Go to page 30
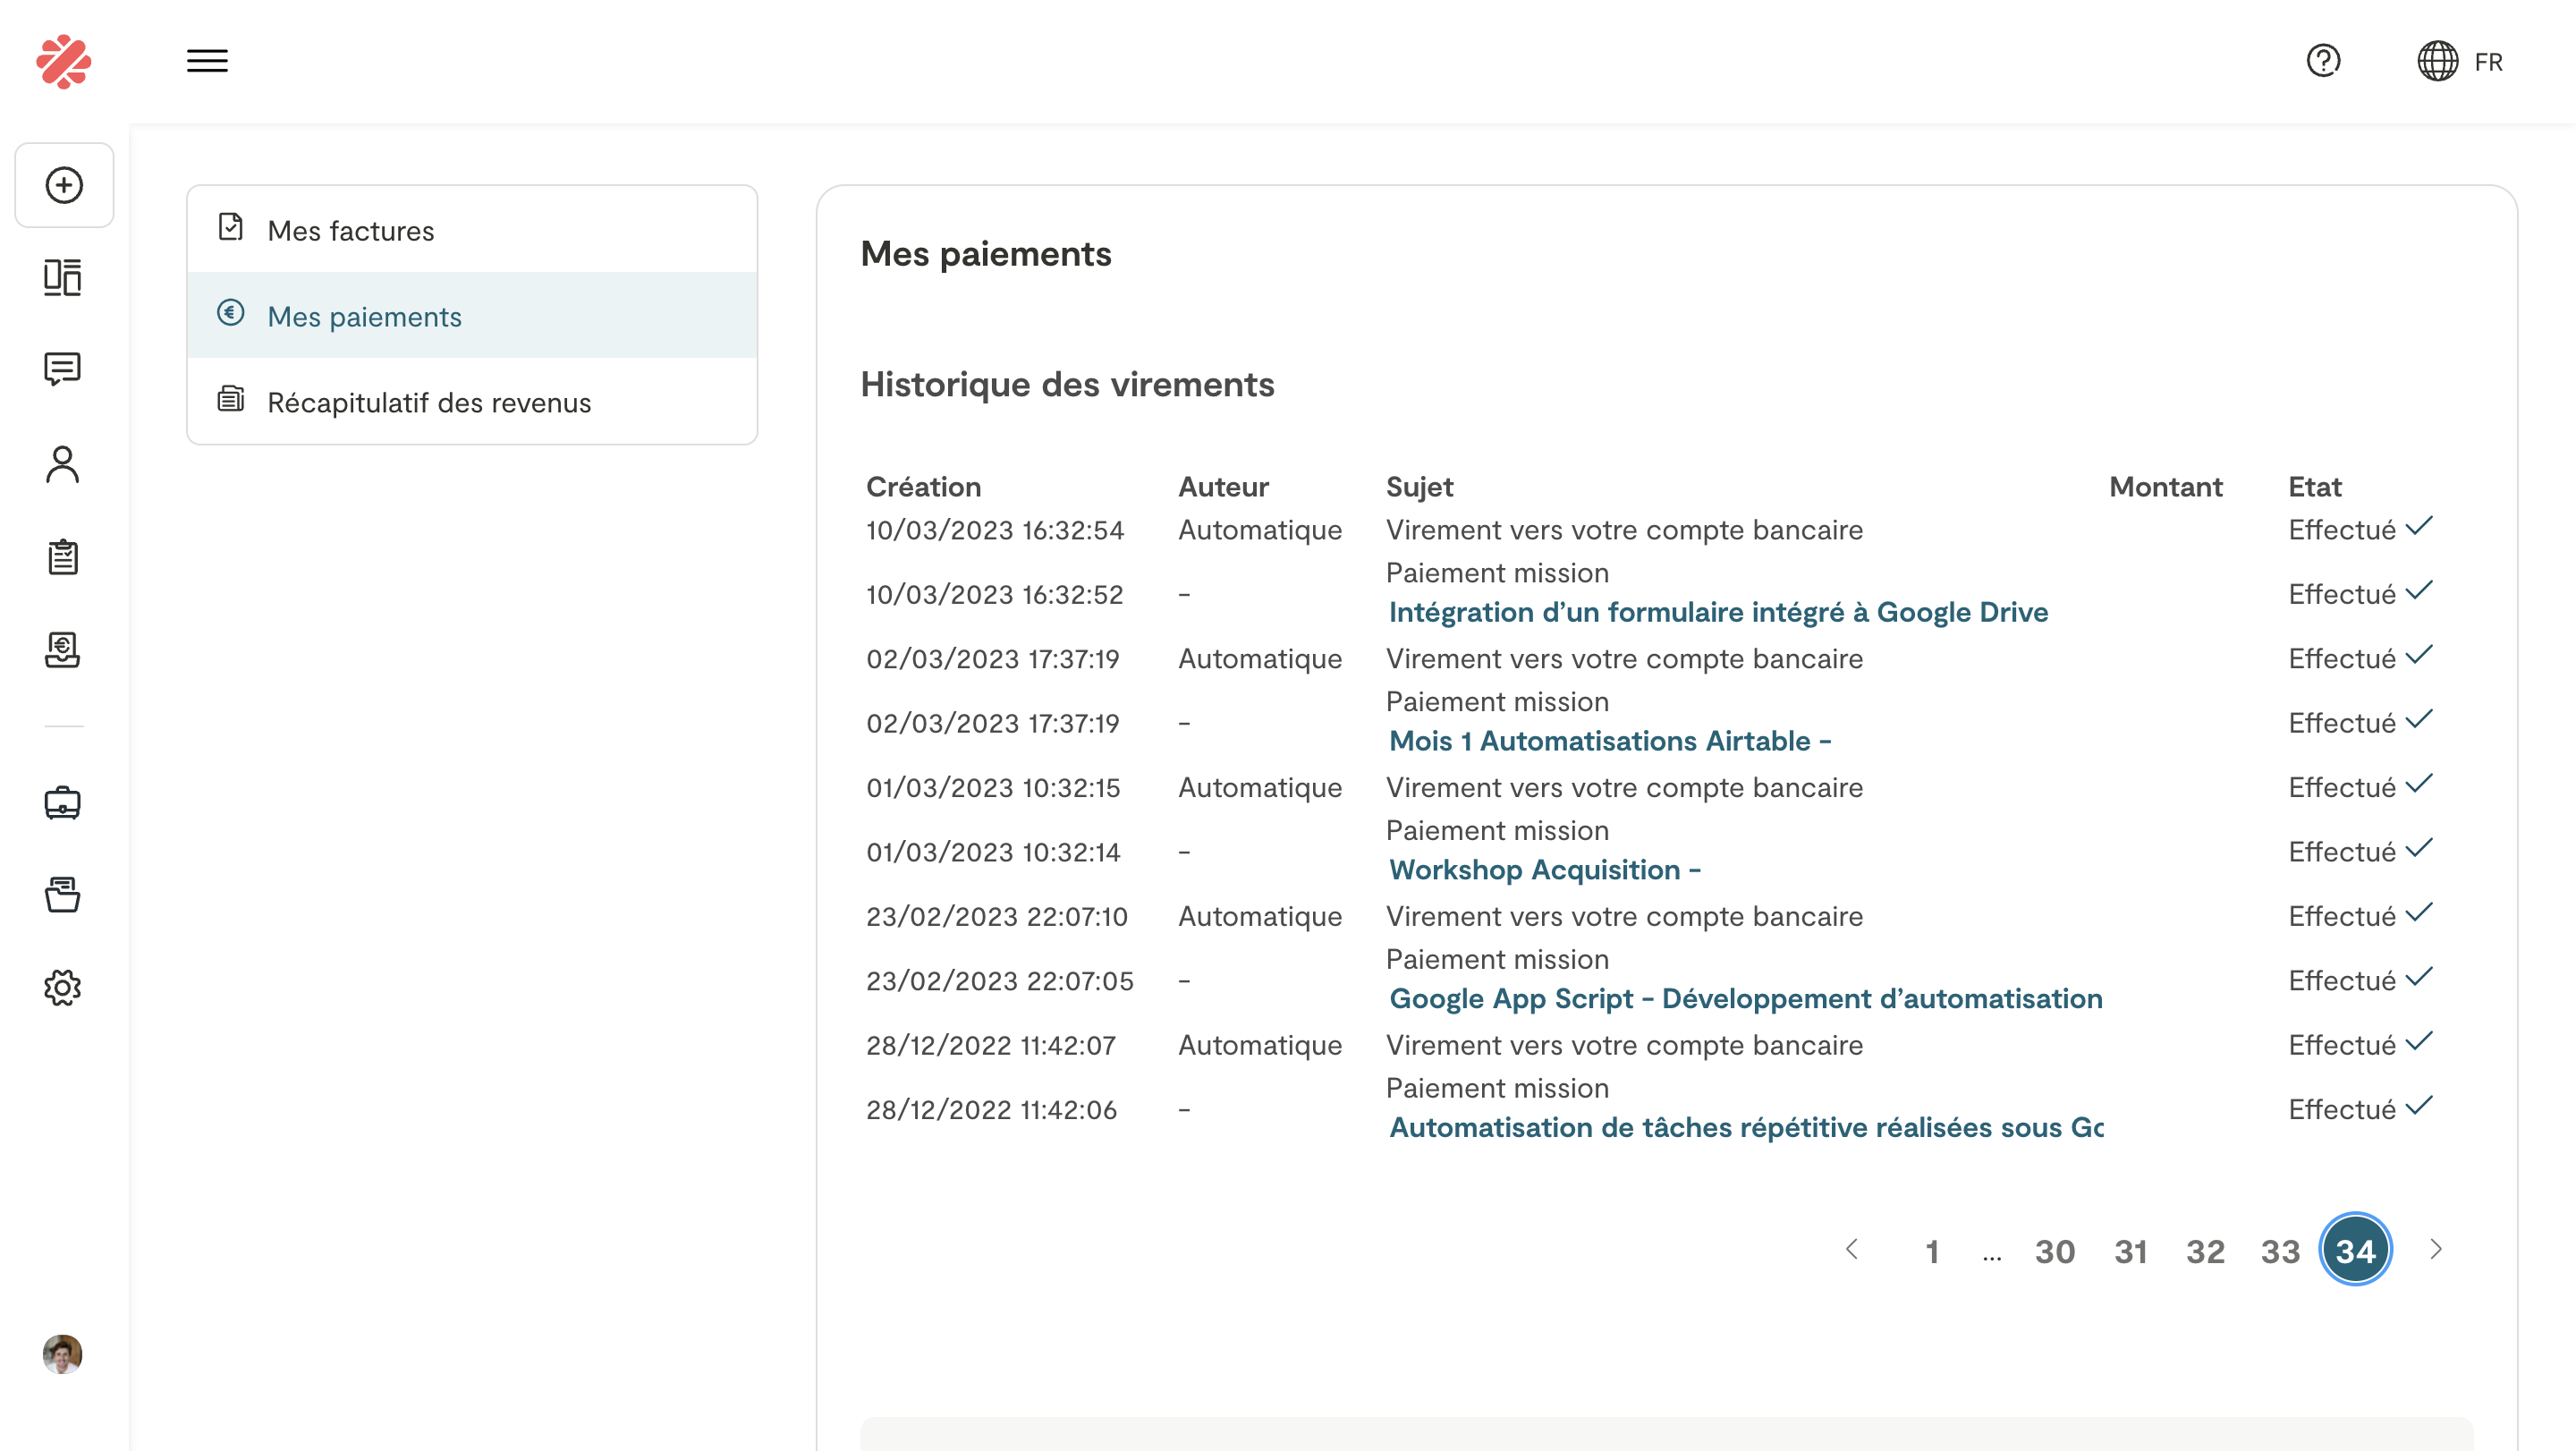Image resolution: width=2576 pixels, height=1451 pixels. pyautogui.click(x=2055, y=1252)
